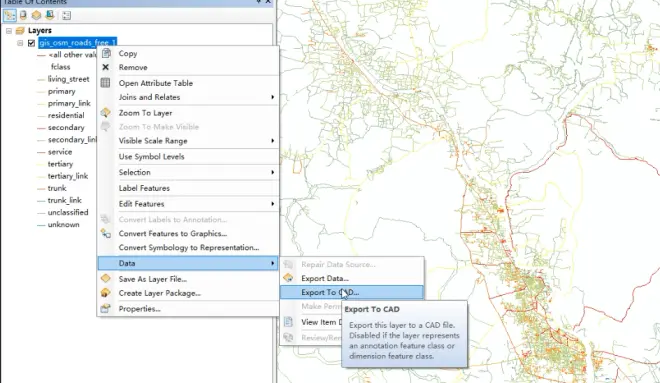Viewport: 660px width, 383px height.
Task: Expand the Visible Scale Range submenu arrow
Action: point(272,141)
